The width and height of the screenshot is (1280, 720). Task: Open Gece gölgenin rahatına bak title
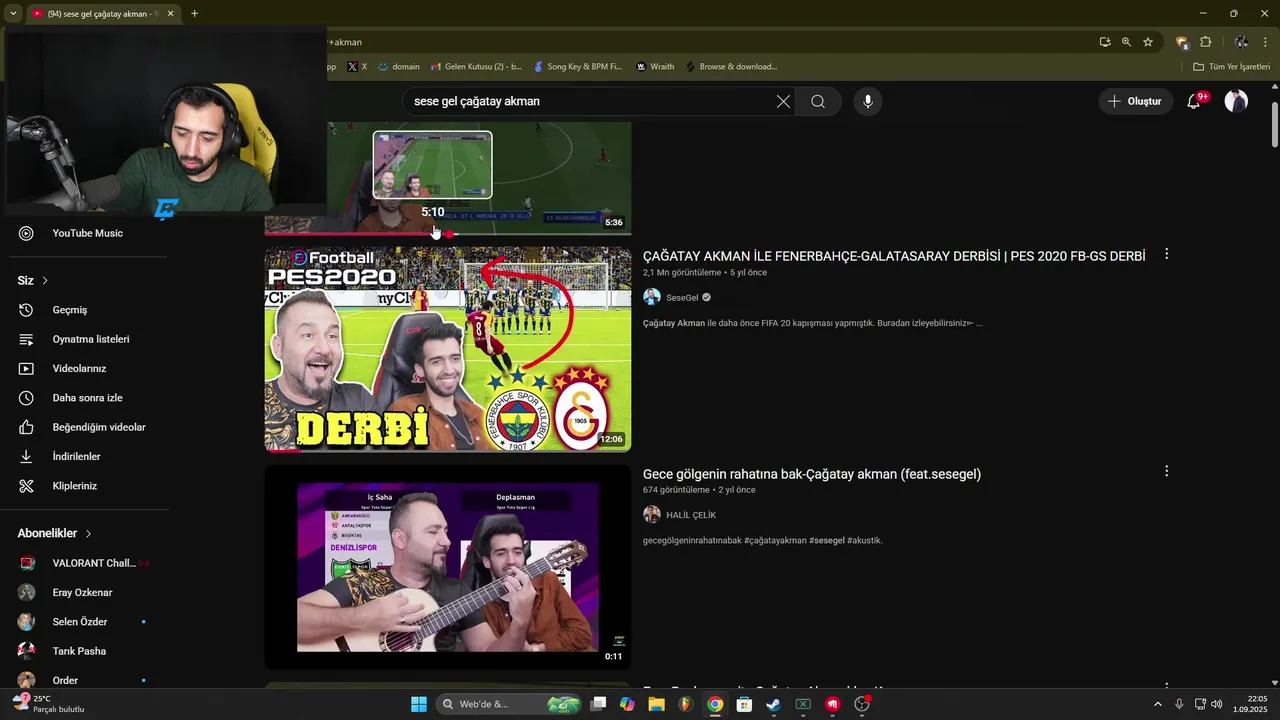tap(812, 474)
